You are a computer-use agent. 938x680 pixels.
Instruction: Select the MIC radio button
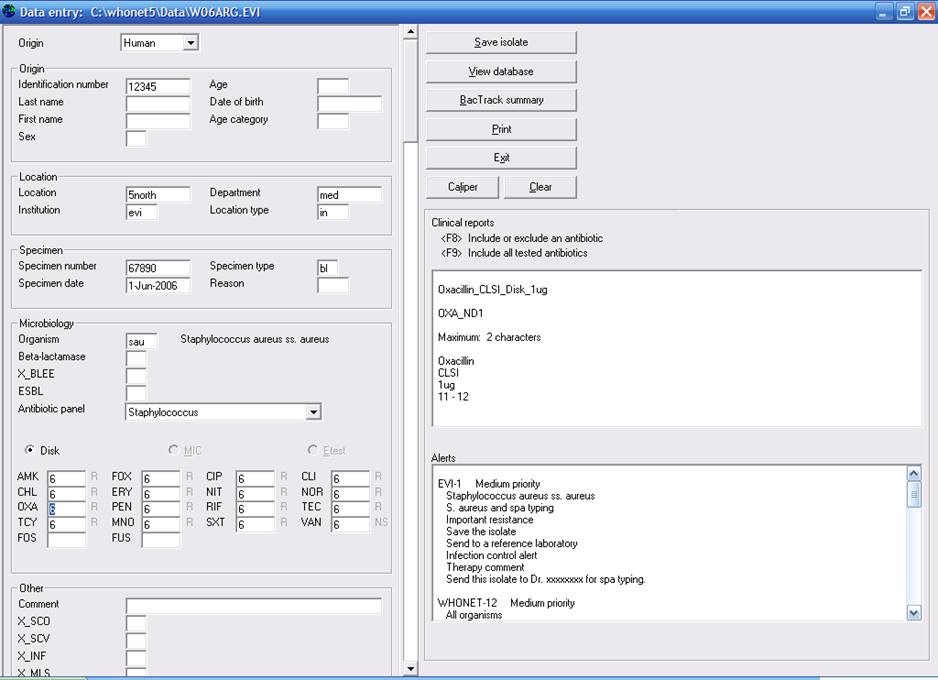pyautogui.click(x=174, y=451)
